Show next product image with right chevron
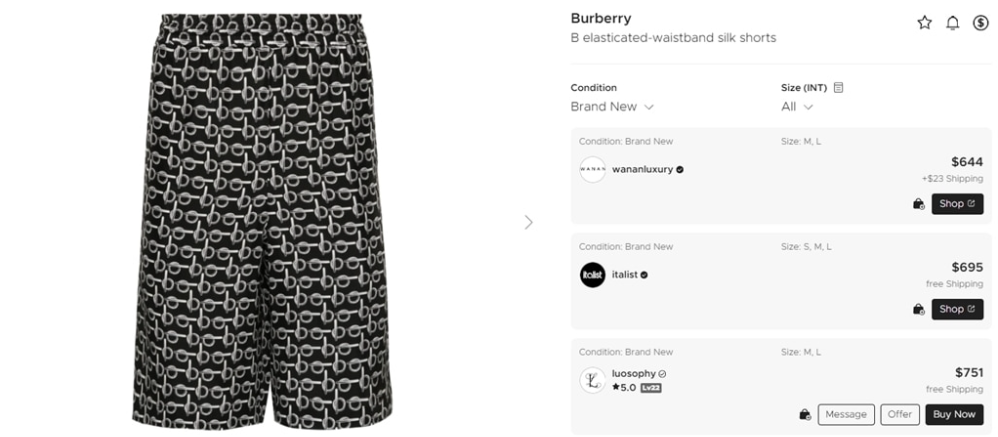This screenshot has width=998, height=437. (x=529, y=222)
